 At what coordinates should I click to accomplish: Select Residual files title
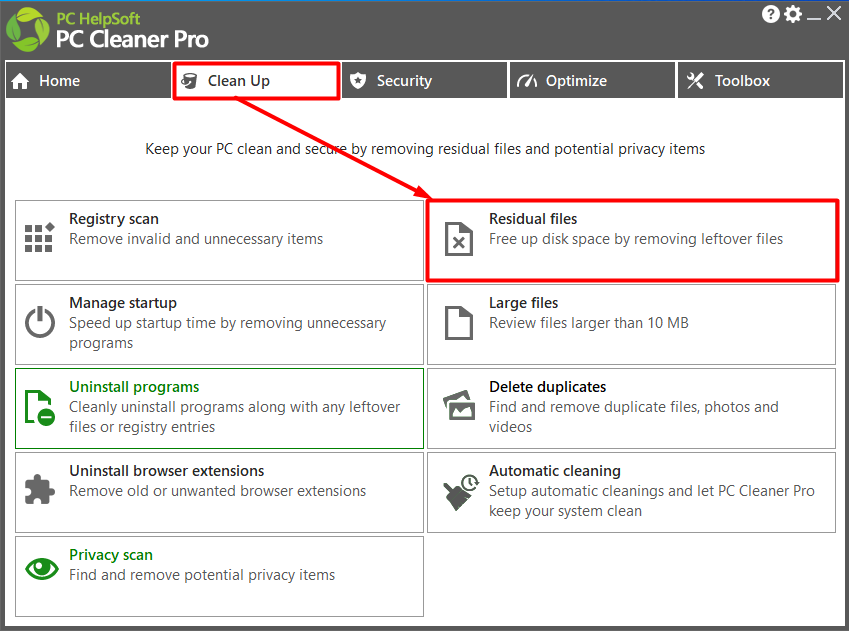pos(533,219)
